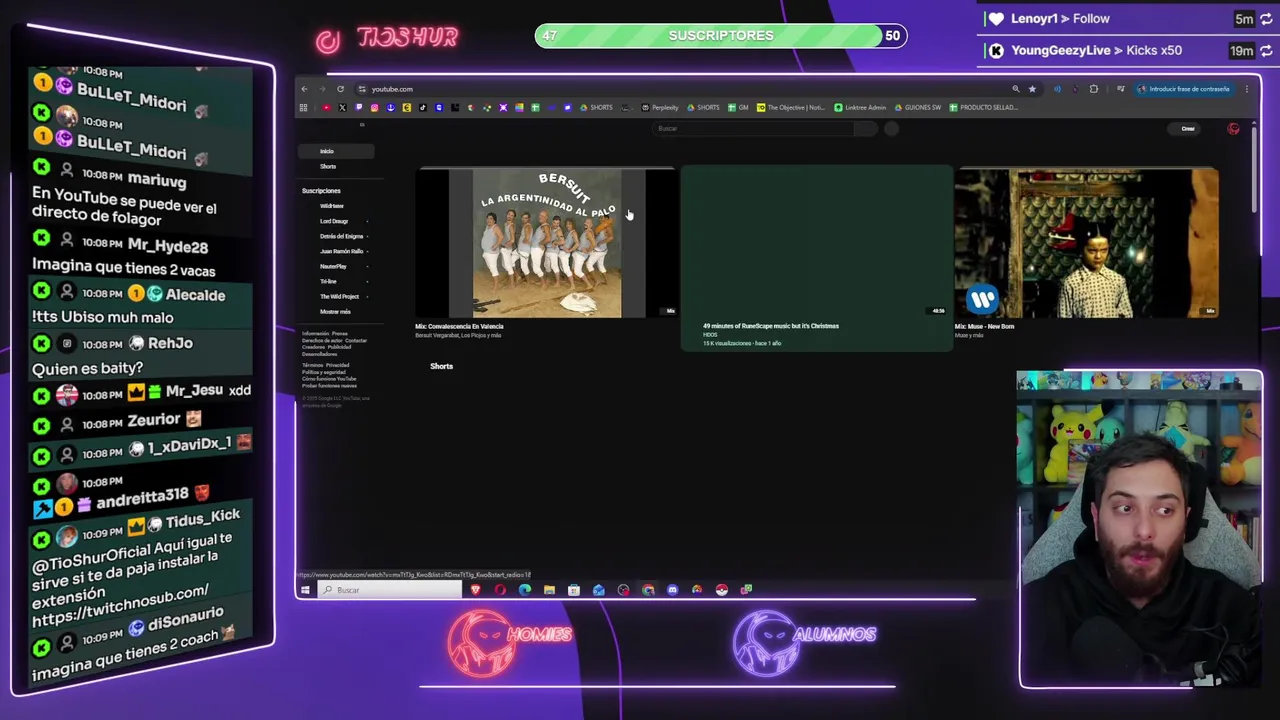Open Brave browser from the taskbar
1280x720 pixels.
click(476, 590)
